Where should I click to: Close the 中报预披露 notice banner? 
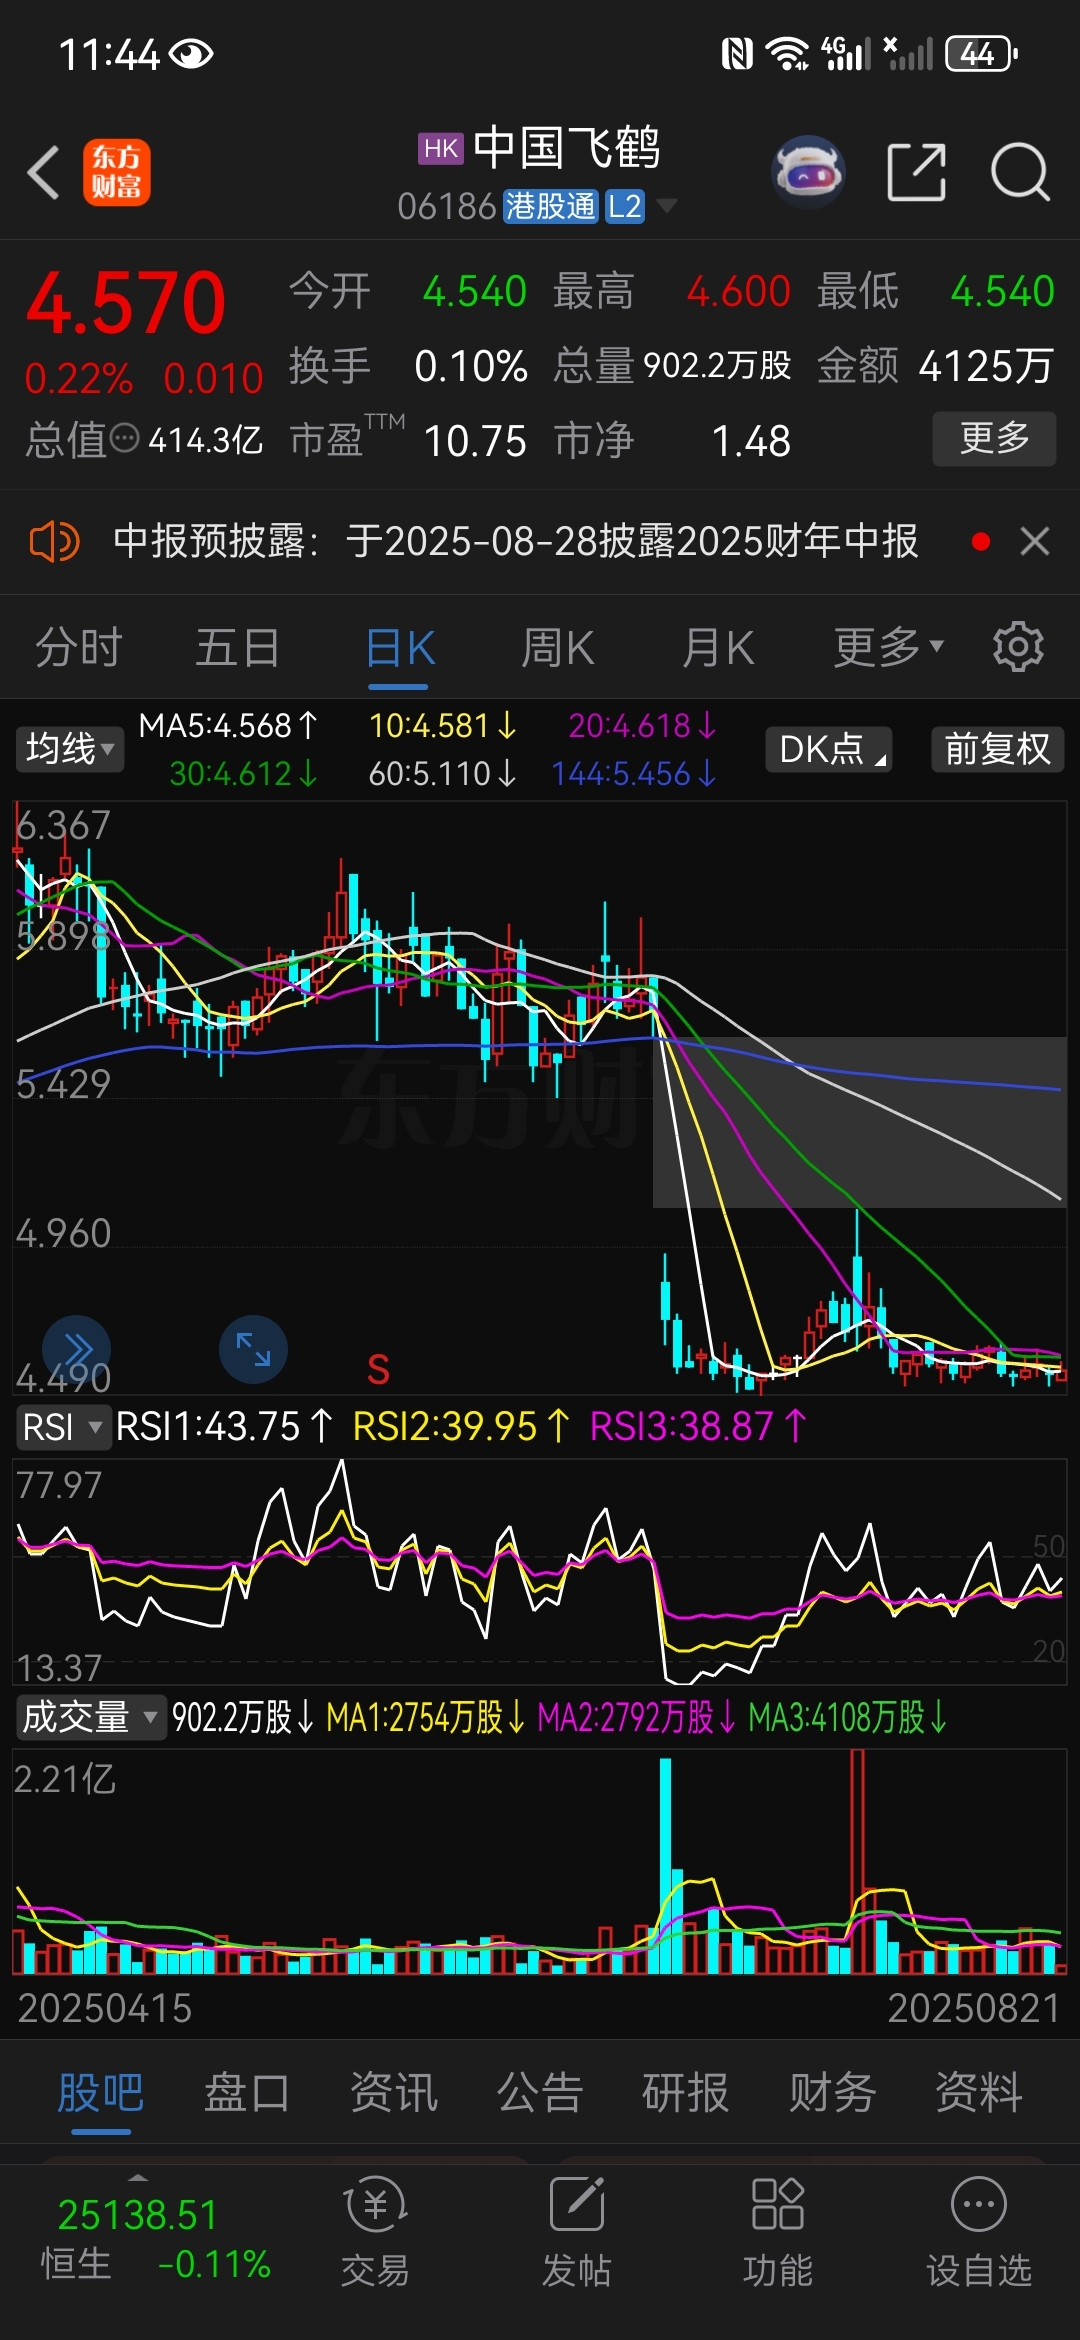click(x=1035, y=542)
